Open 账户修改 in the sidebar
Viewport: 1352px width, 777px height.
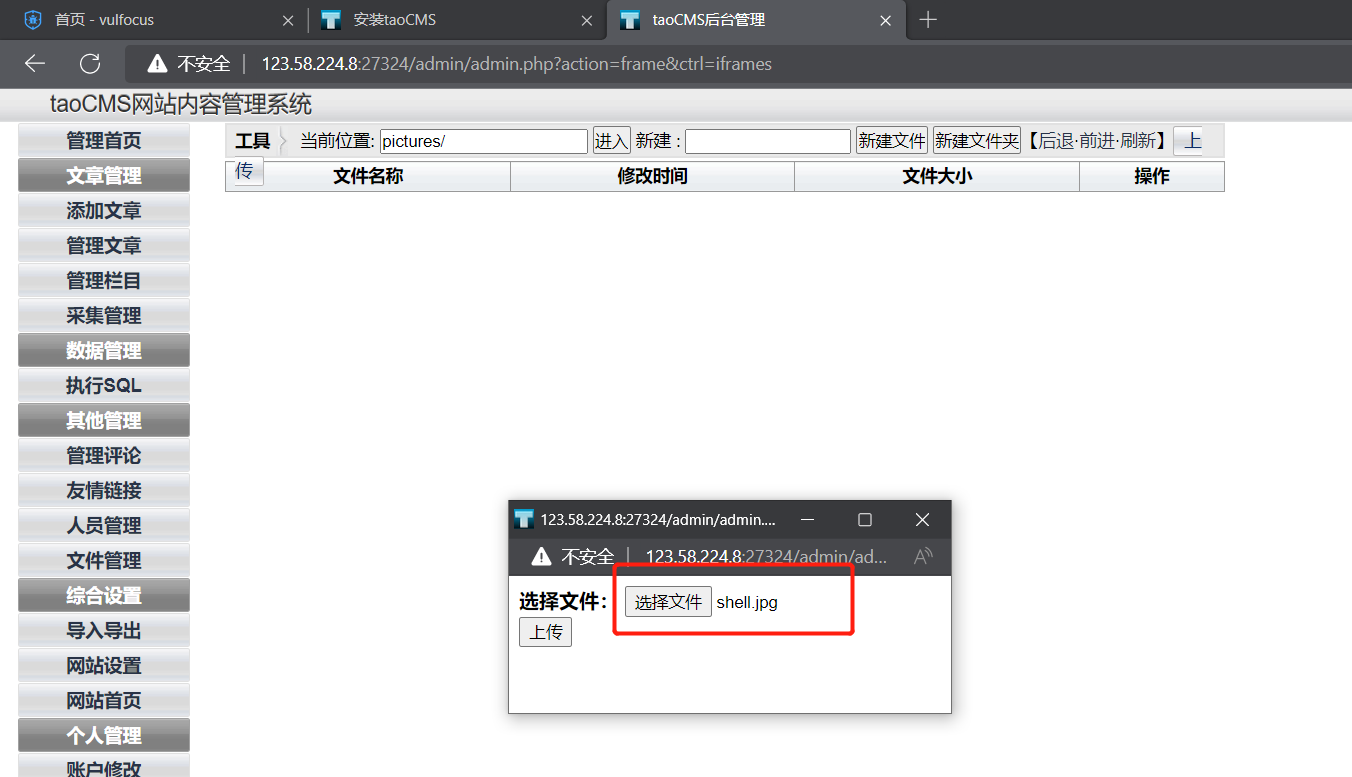click(104, 768)
